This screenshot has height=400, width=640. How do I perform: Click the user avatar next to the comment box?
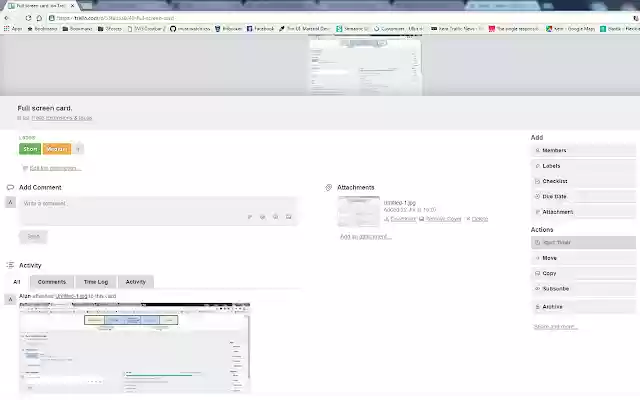[x=10, y=202]
